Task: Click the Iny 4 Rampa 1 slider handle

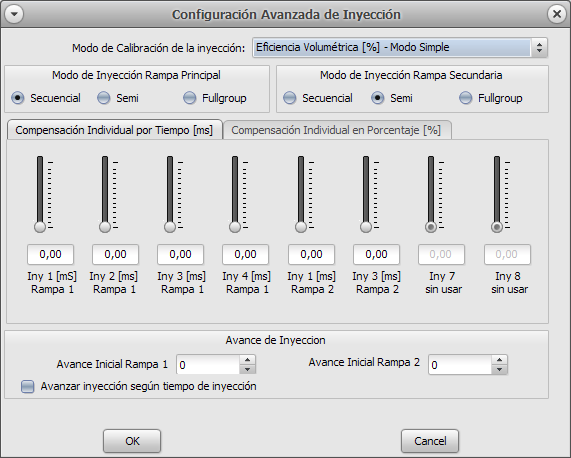Action: point(235,227)
